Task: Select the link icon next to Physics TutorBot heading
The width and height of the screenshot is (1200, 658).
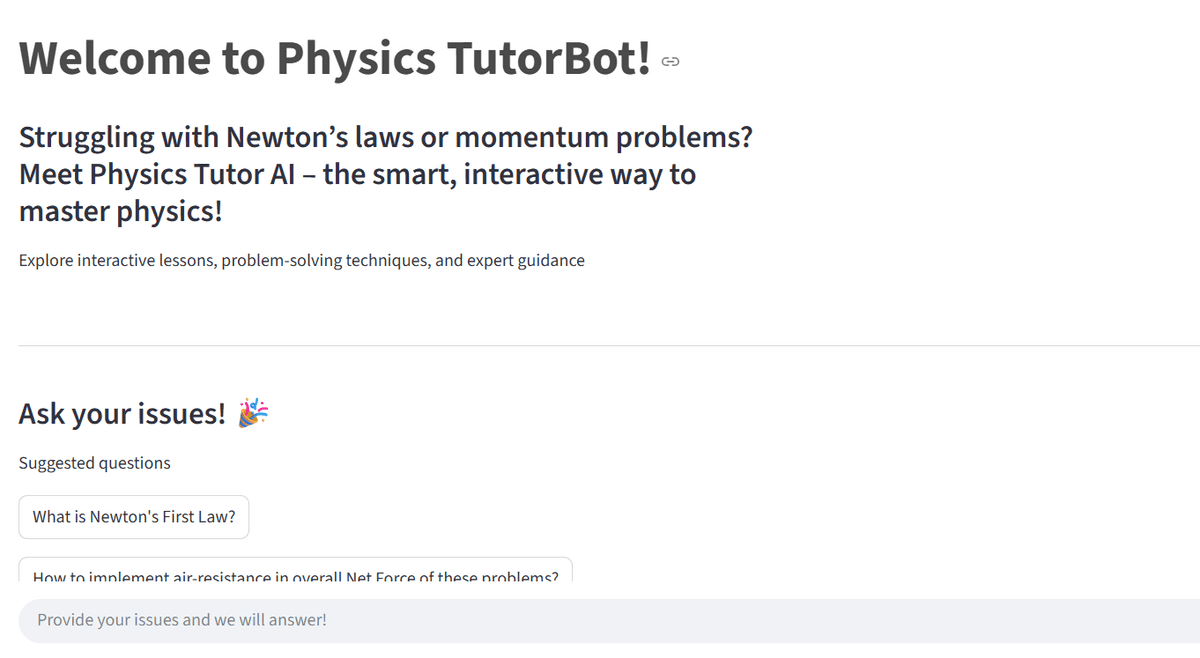Action: click(669, 61)
